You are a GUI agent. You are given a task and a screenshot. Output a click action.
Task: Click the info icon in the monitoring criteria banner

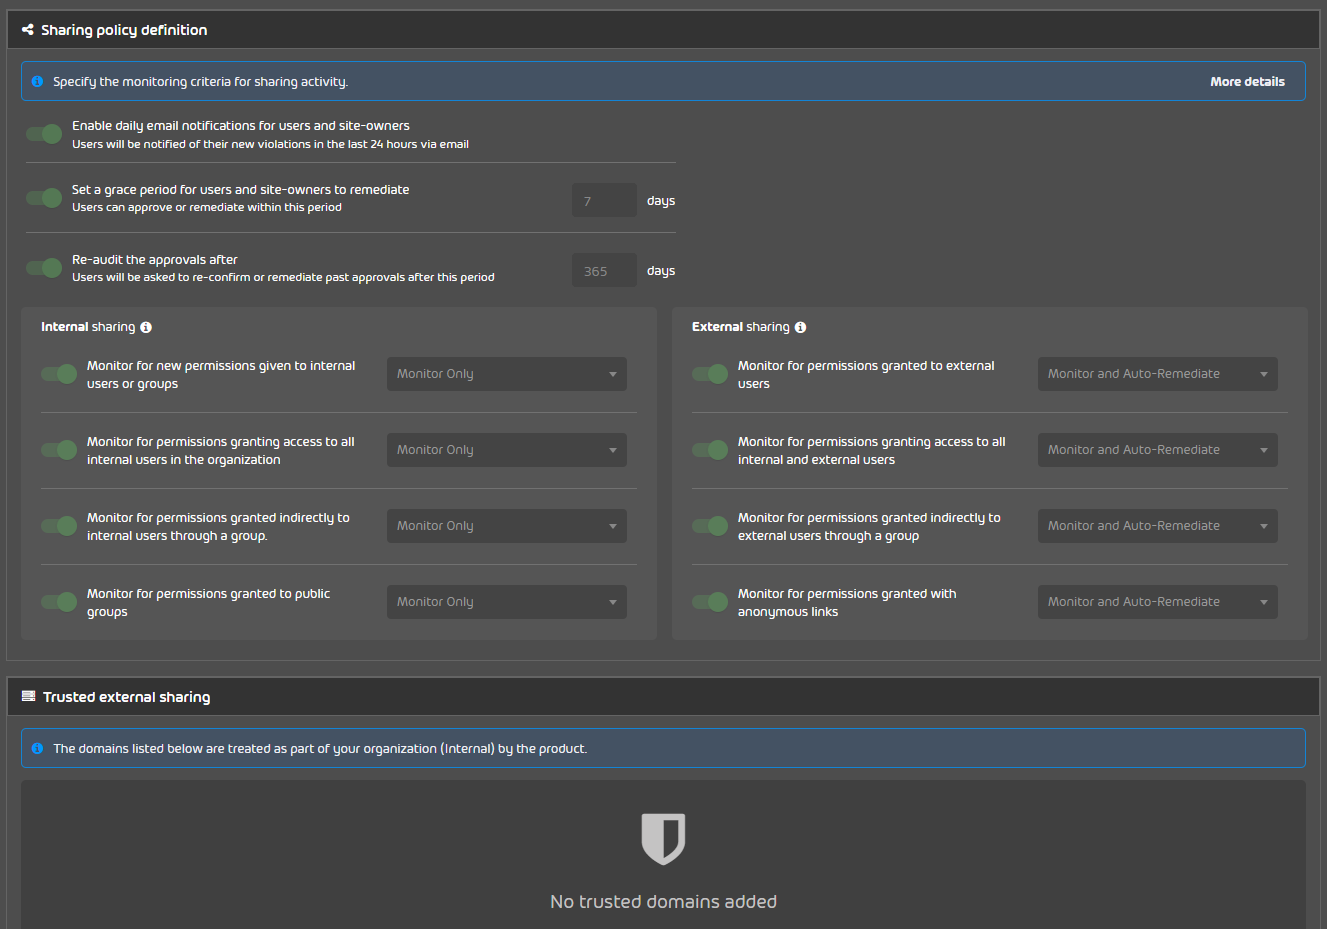[x=37, y=81]
